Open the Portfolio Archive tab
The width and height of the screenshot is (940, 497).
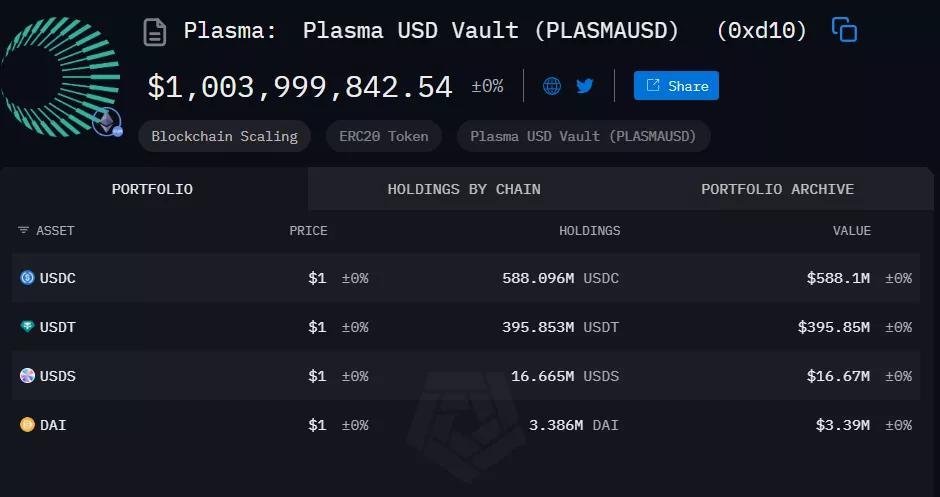coord(777,189)
